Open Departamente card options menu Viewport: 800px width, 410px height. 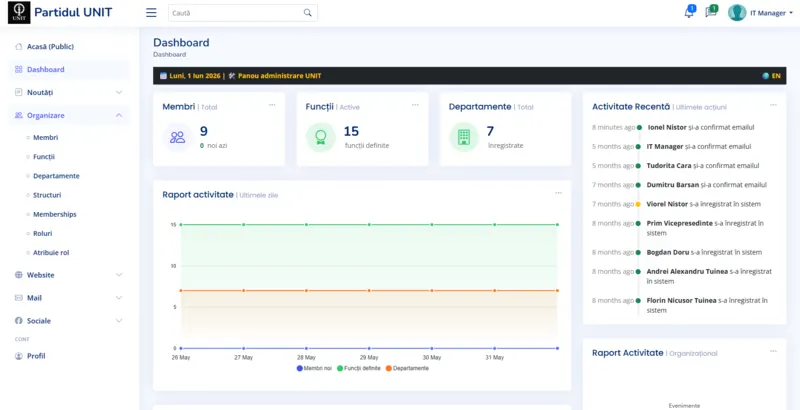pyautogui.click(x=558, y=105)
